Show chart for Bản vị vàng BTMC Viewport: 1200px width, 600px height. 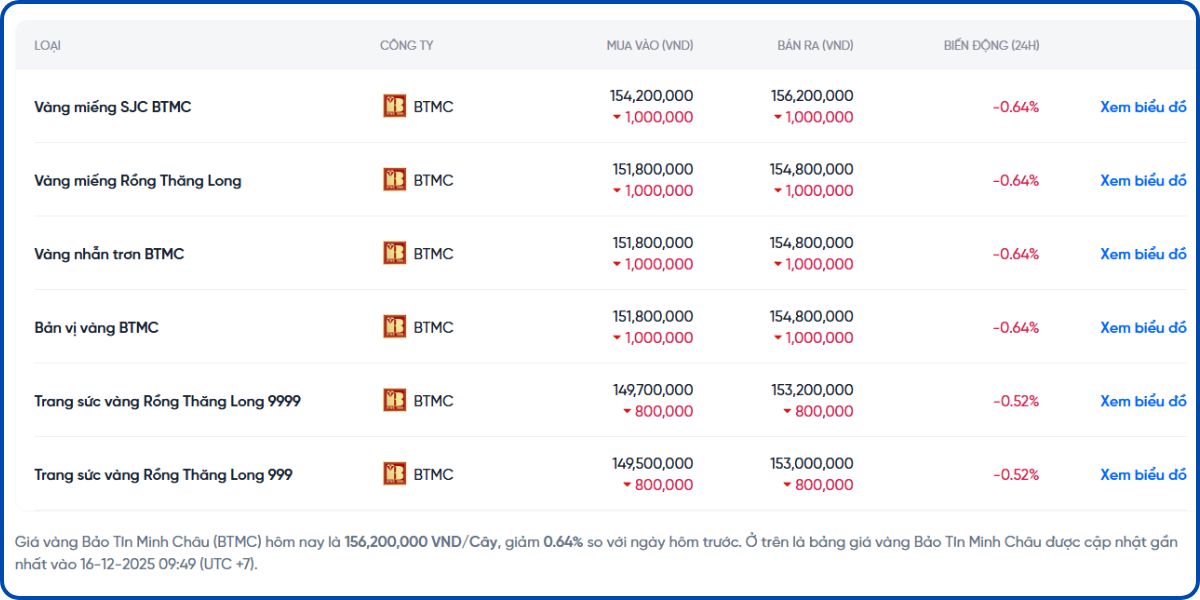pyautogui.click(x=1143, y=328)
